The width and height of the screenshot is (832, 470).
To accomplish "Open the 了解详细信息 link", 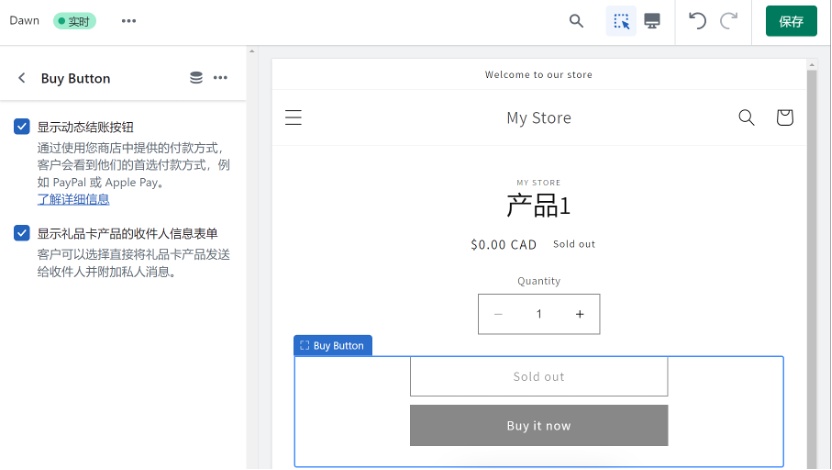I will [73, 199].
